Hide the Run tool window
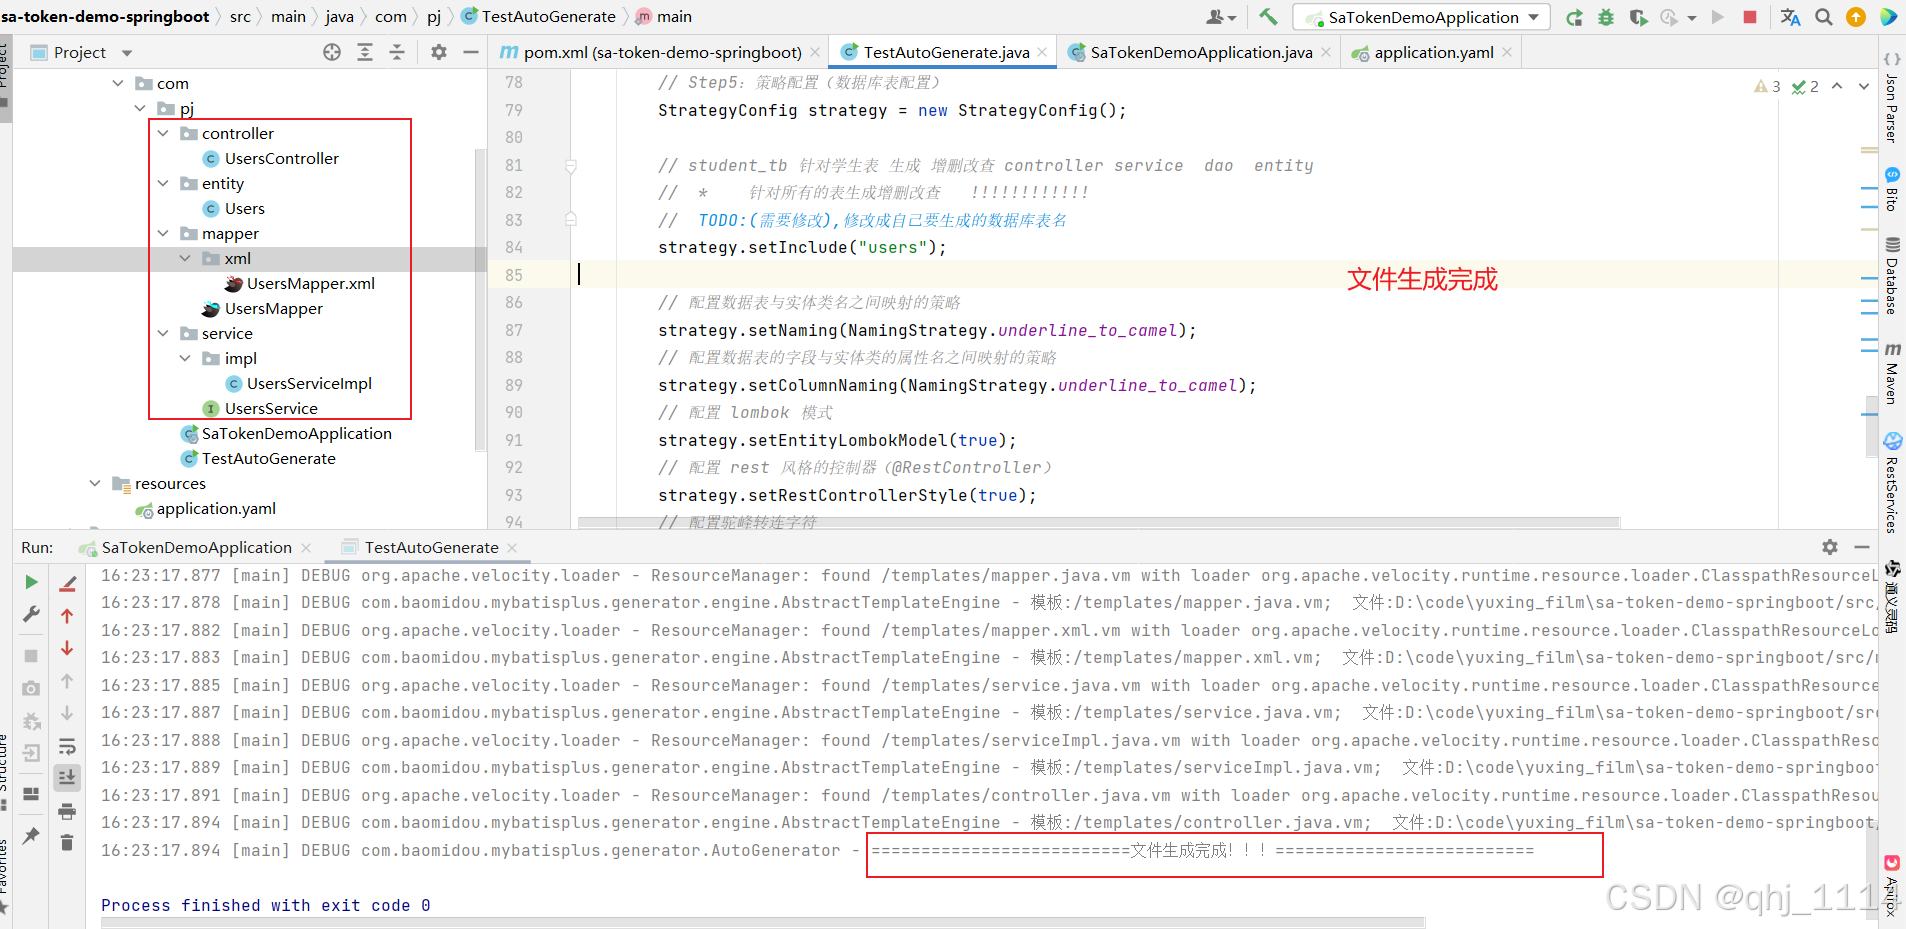The width and height of the screenshot is (1906, 929). (1862, 547)
